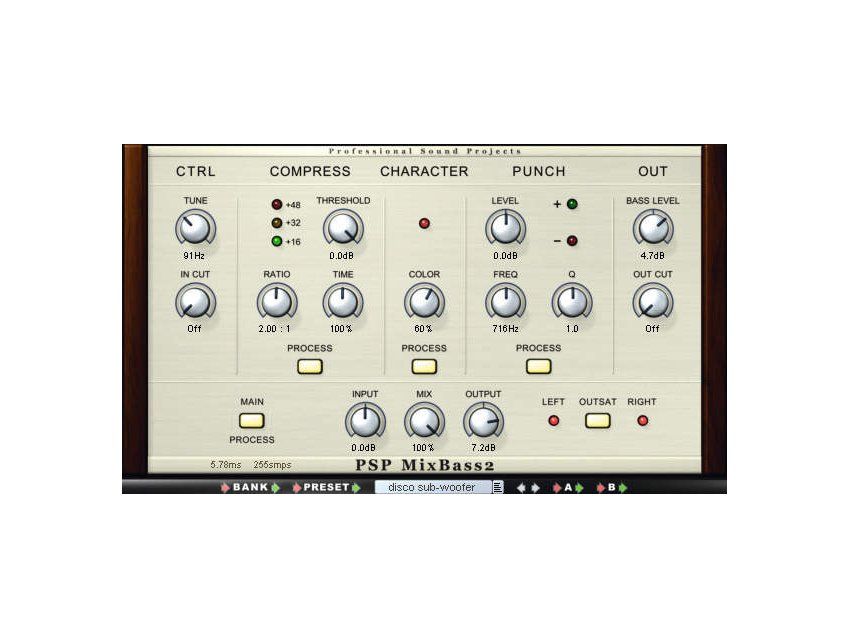Click the COLOR knob at 60%

tap(424, 302)
